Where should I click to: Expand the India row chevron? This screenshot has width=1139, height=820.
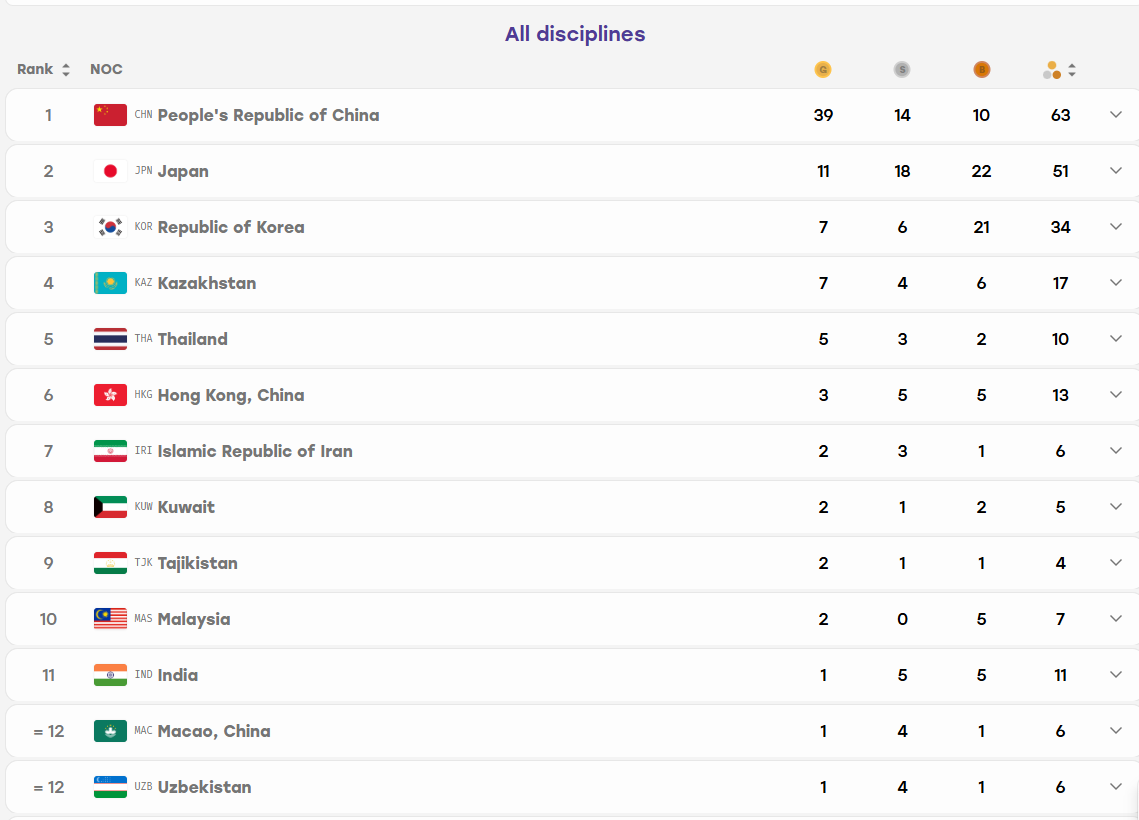click(1116, 674)
